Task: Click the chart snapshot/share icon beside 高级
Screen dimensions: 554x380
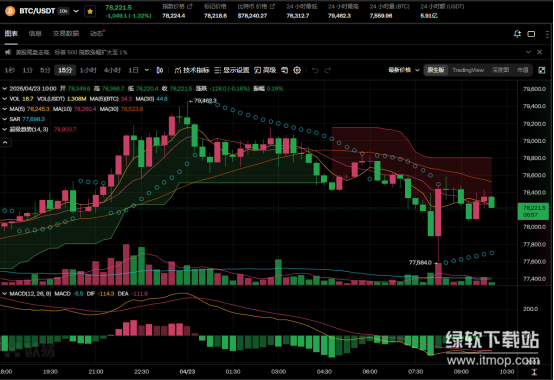Action: tap(284, 70)
